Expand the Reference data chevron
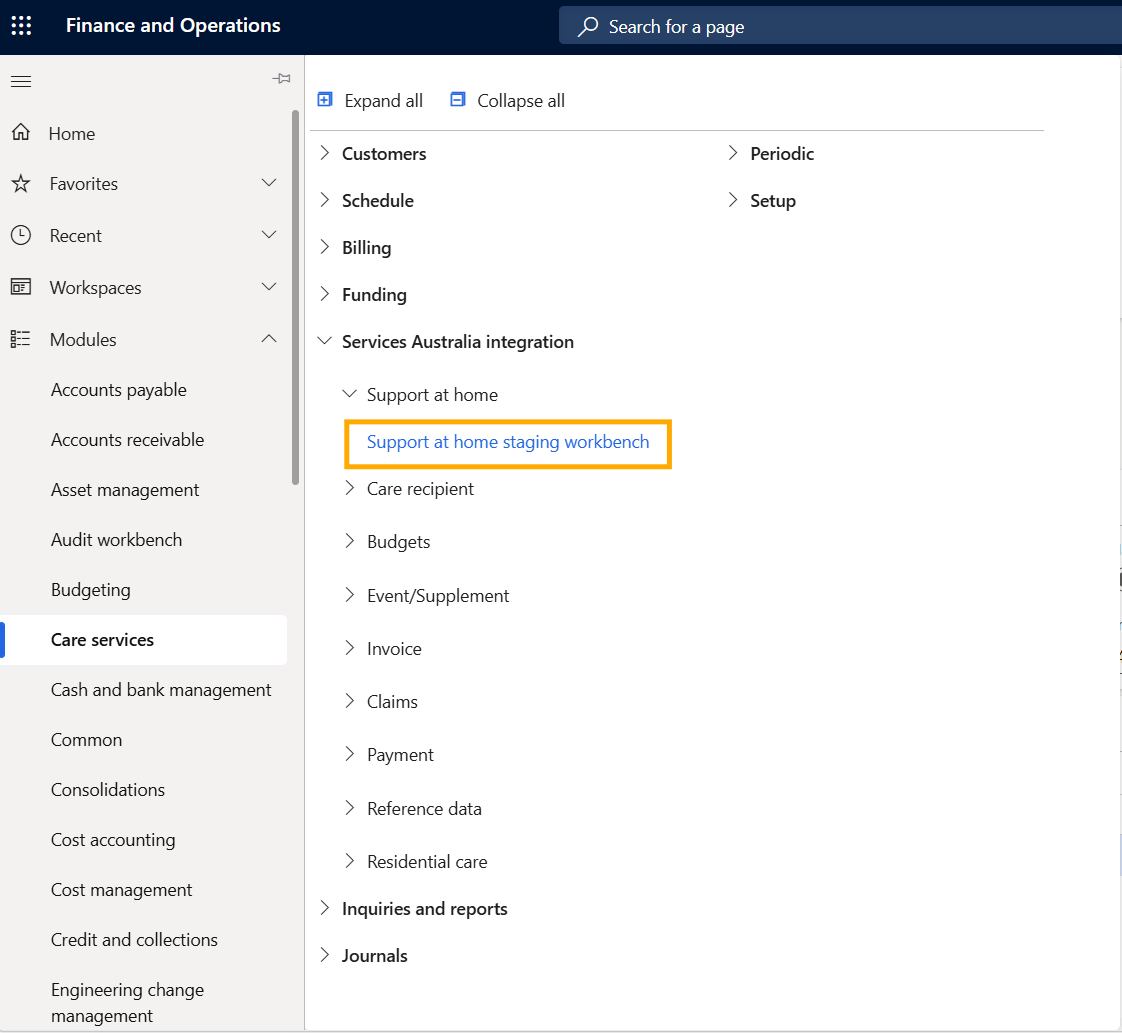The image size is (1122, 1033). pos(350,808)
